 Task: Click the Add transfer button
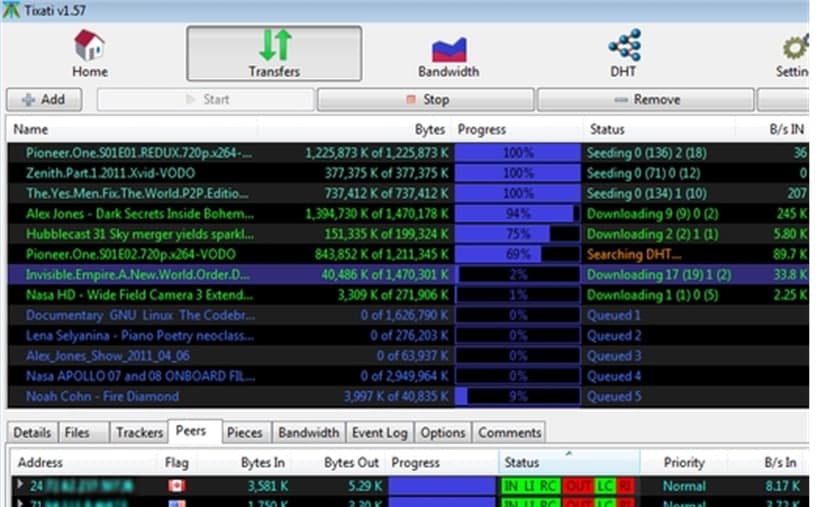[x=44, y=100]
